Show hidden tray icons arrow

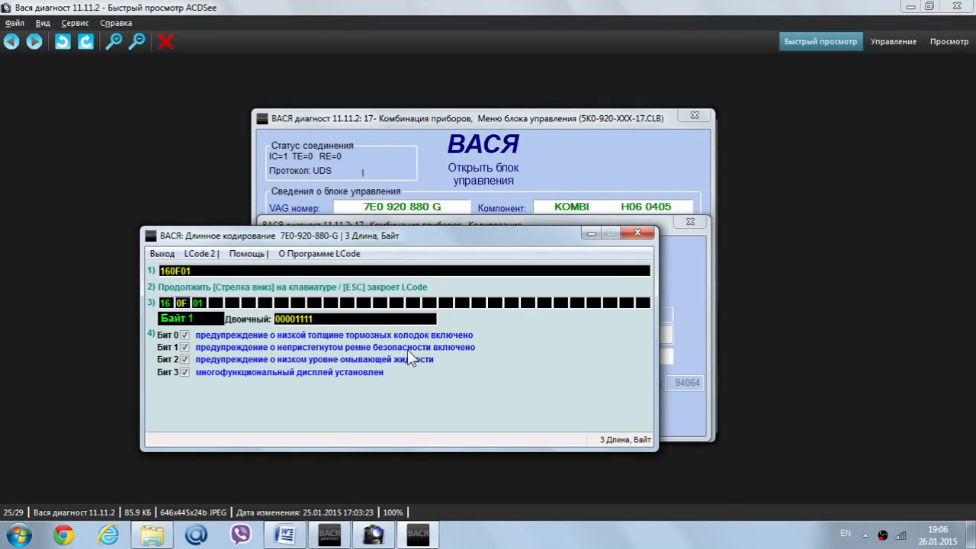865,535
